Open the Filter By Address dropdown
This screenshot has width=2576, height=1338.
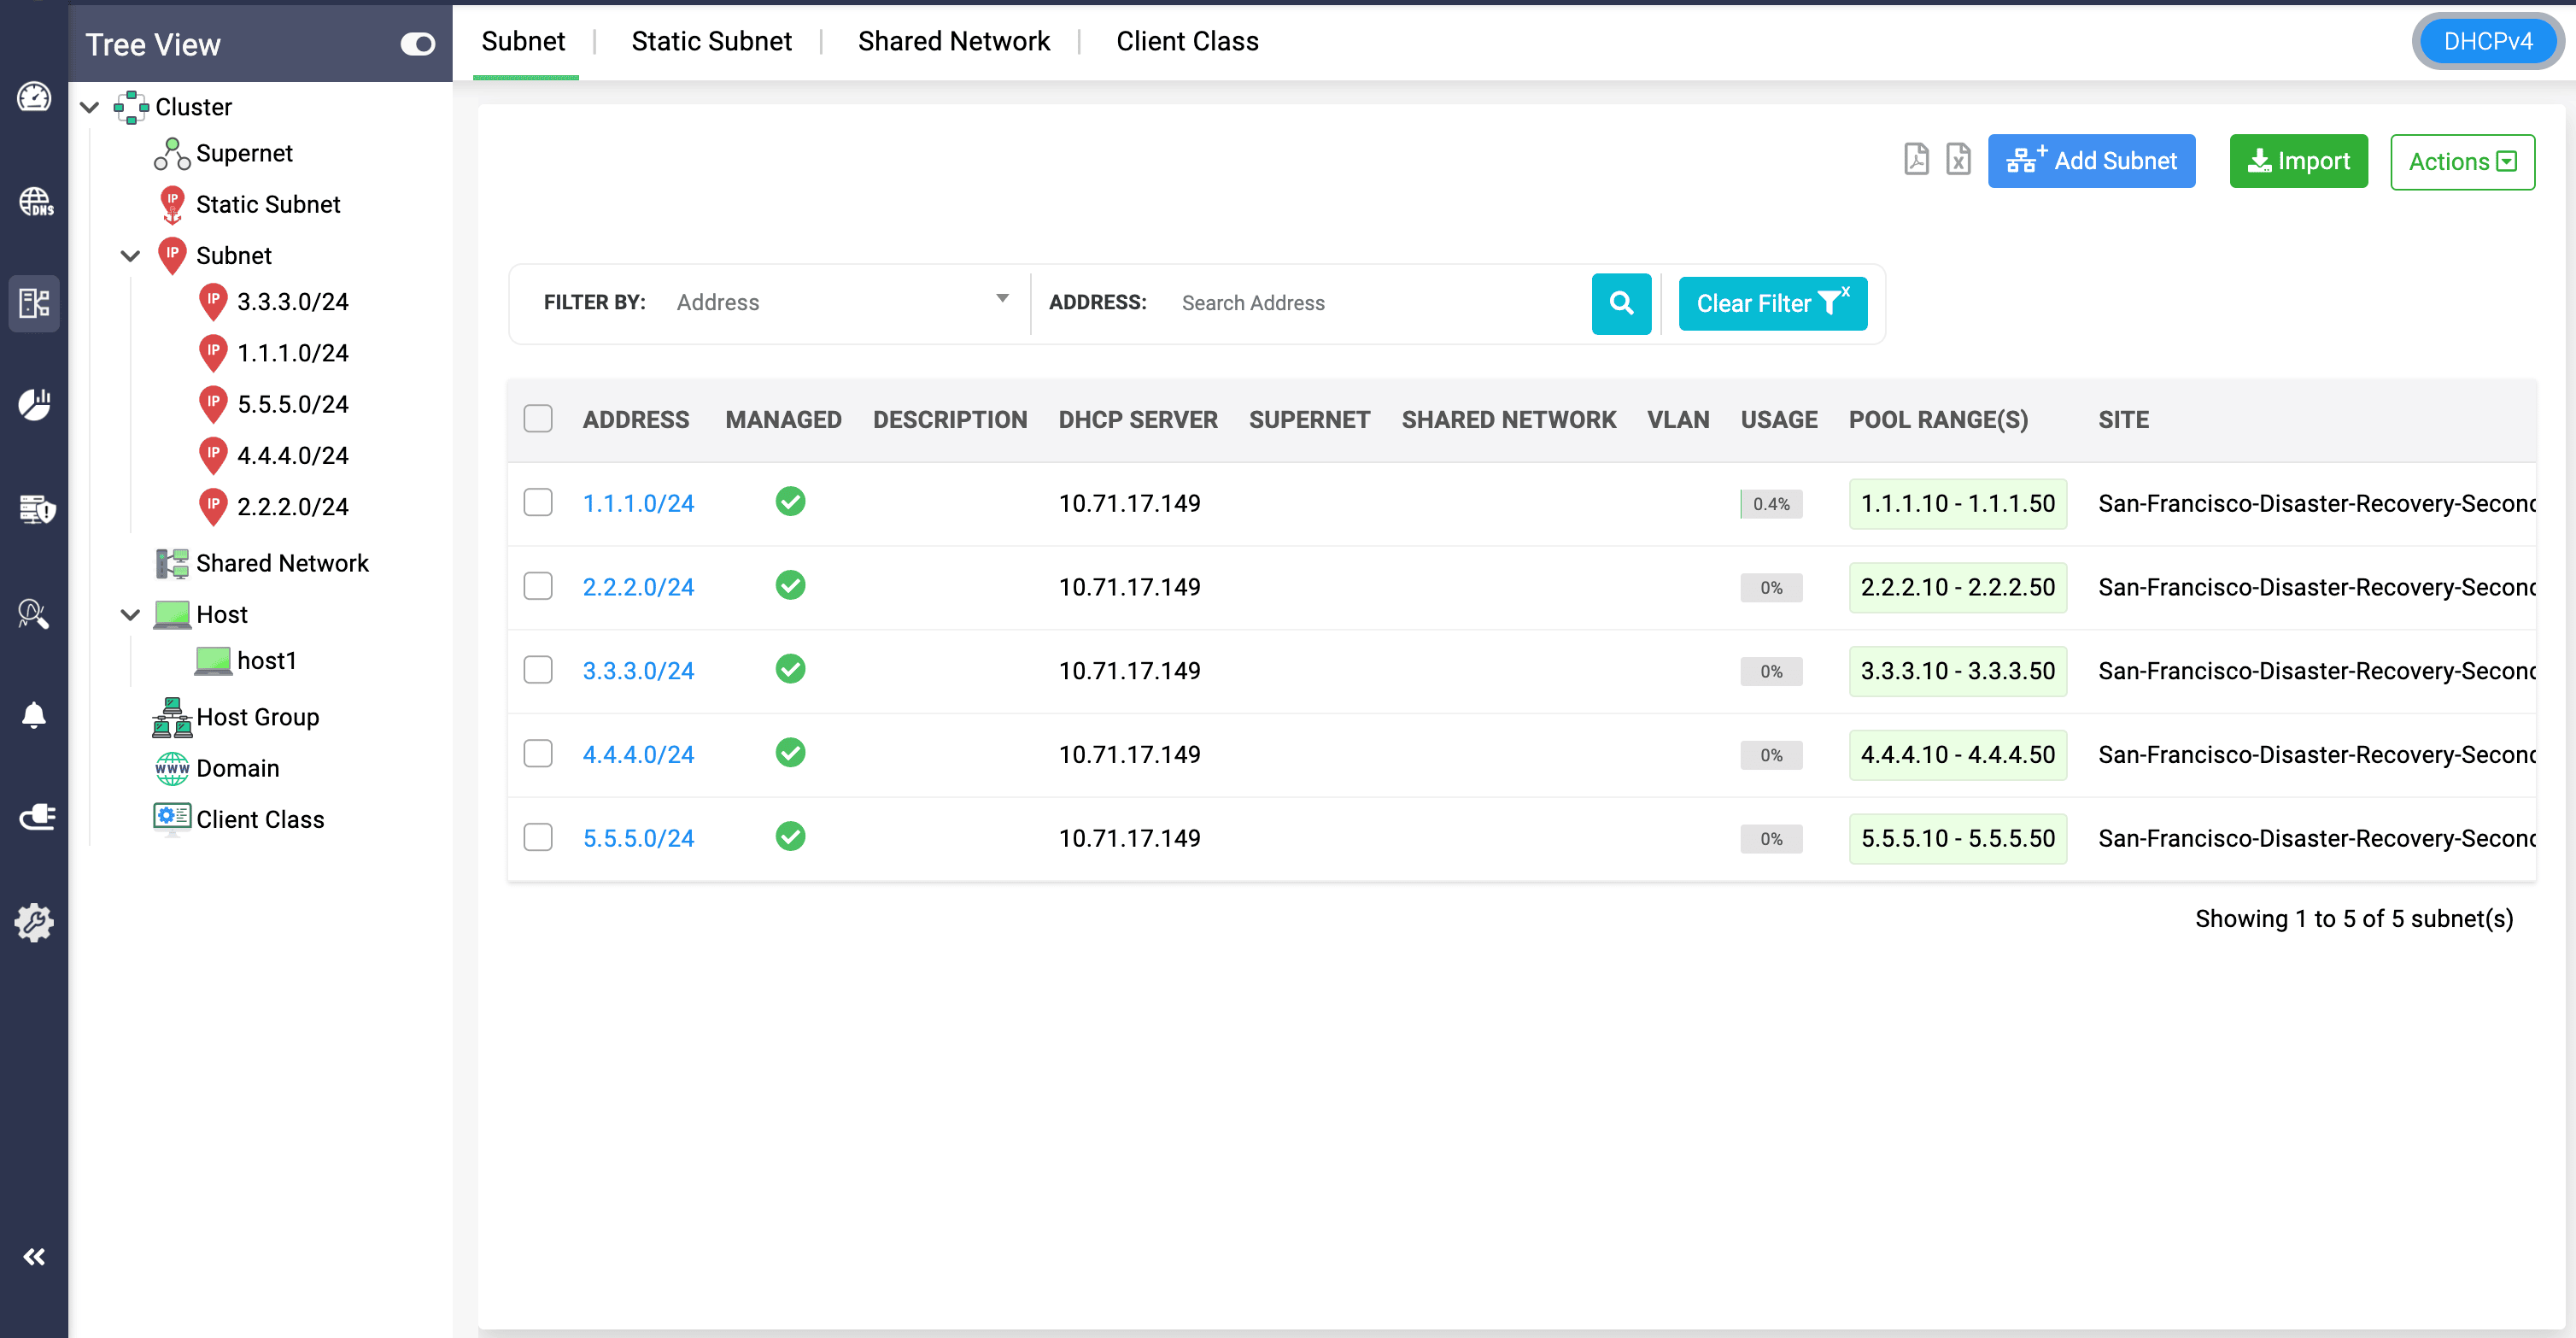point(842,302)
